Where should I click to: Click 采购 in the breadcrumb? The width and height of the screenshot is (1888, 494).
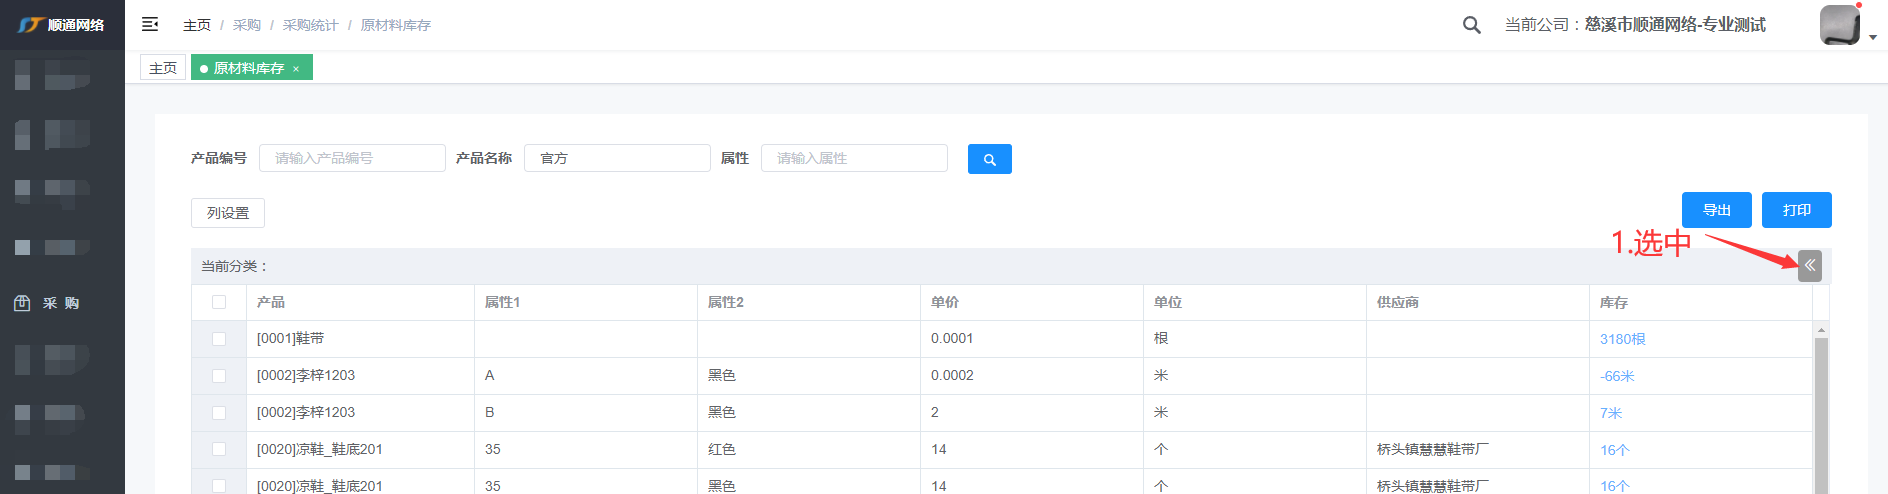point(247,25)
